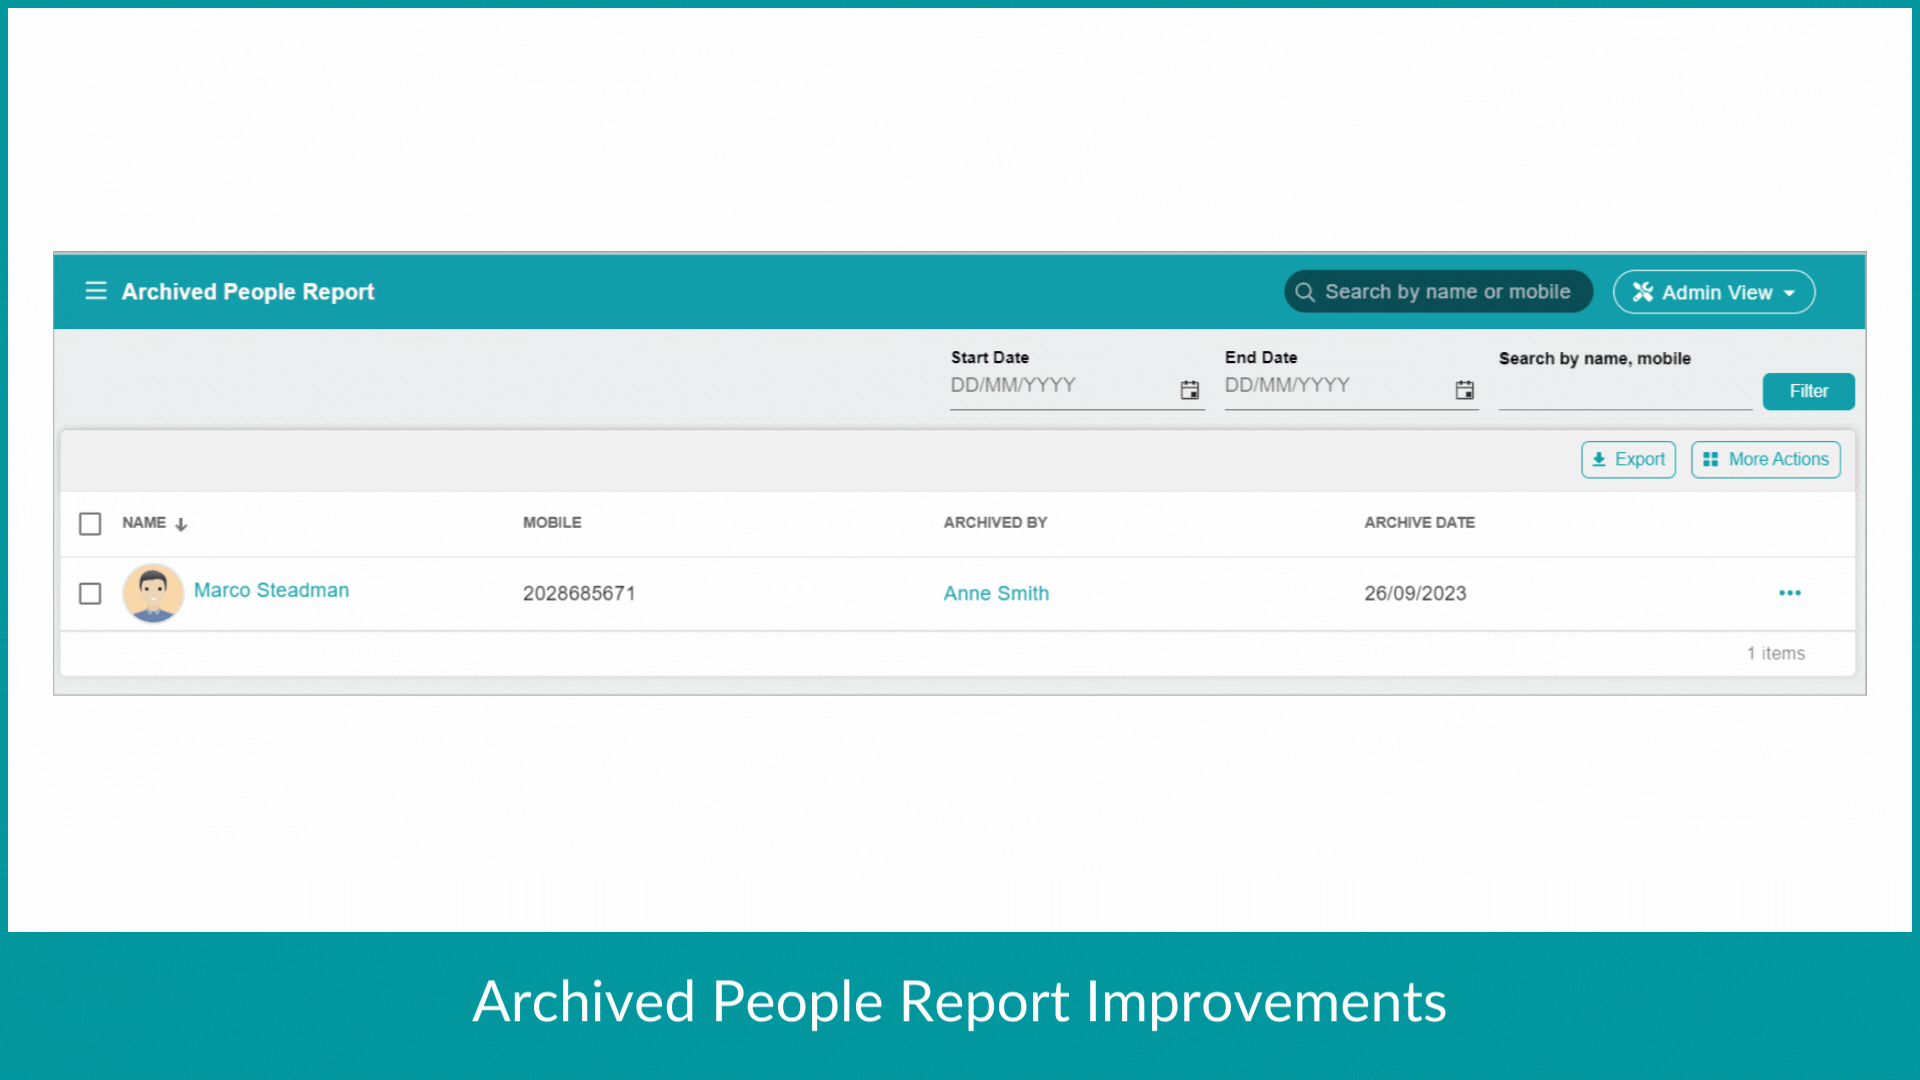Click the search magnifier icon

pos(1304,292)
